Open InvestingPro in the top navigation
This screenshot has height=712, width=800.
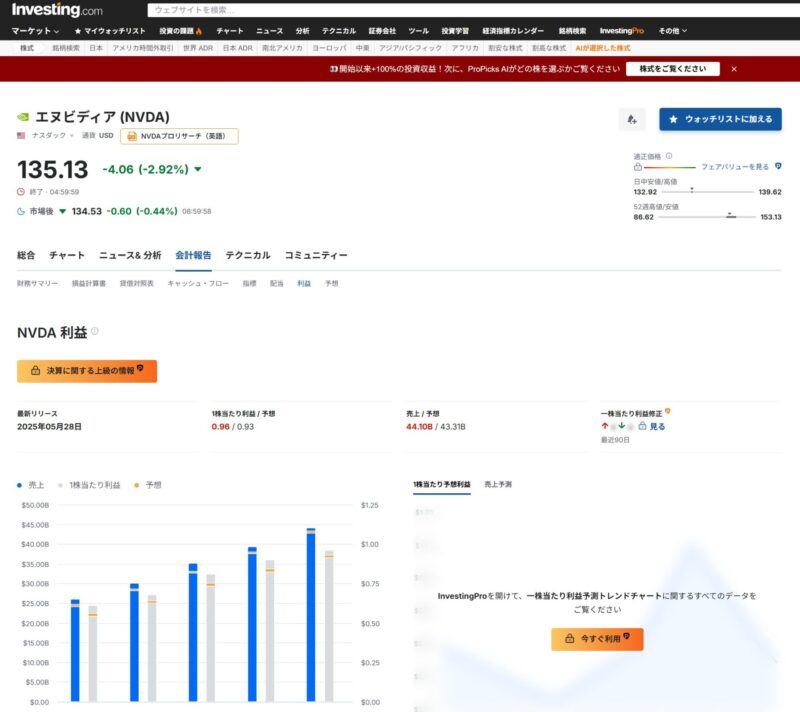tap(621, 31)
